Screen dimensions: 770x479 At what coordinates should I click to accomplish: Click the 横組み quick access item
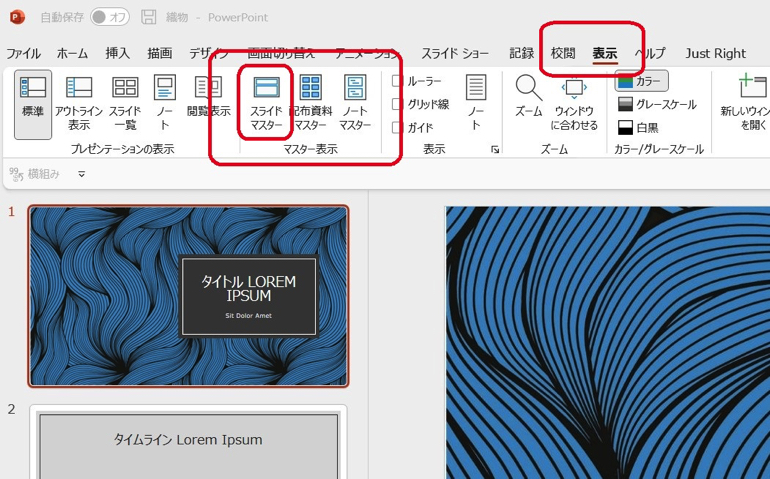point(34,173)
